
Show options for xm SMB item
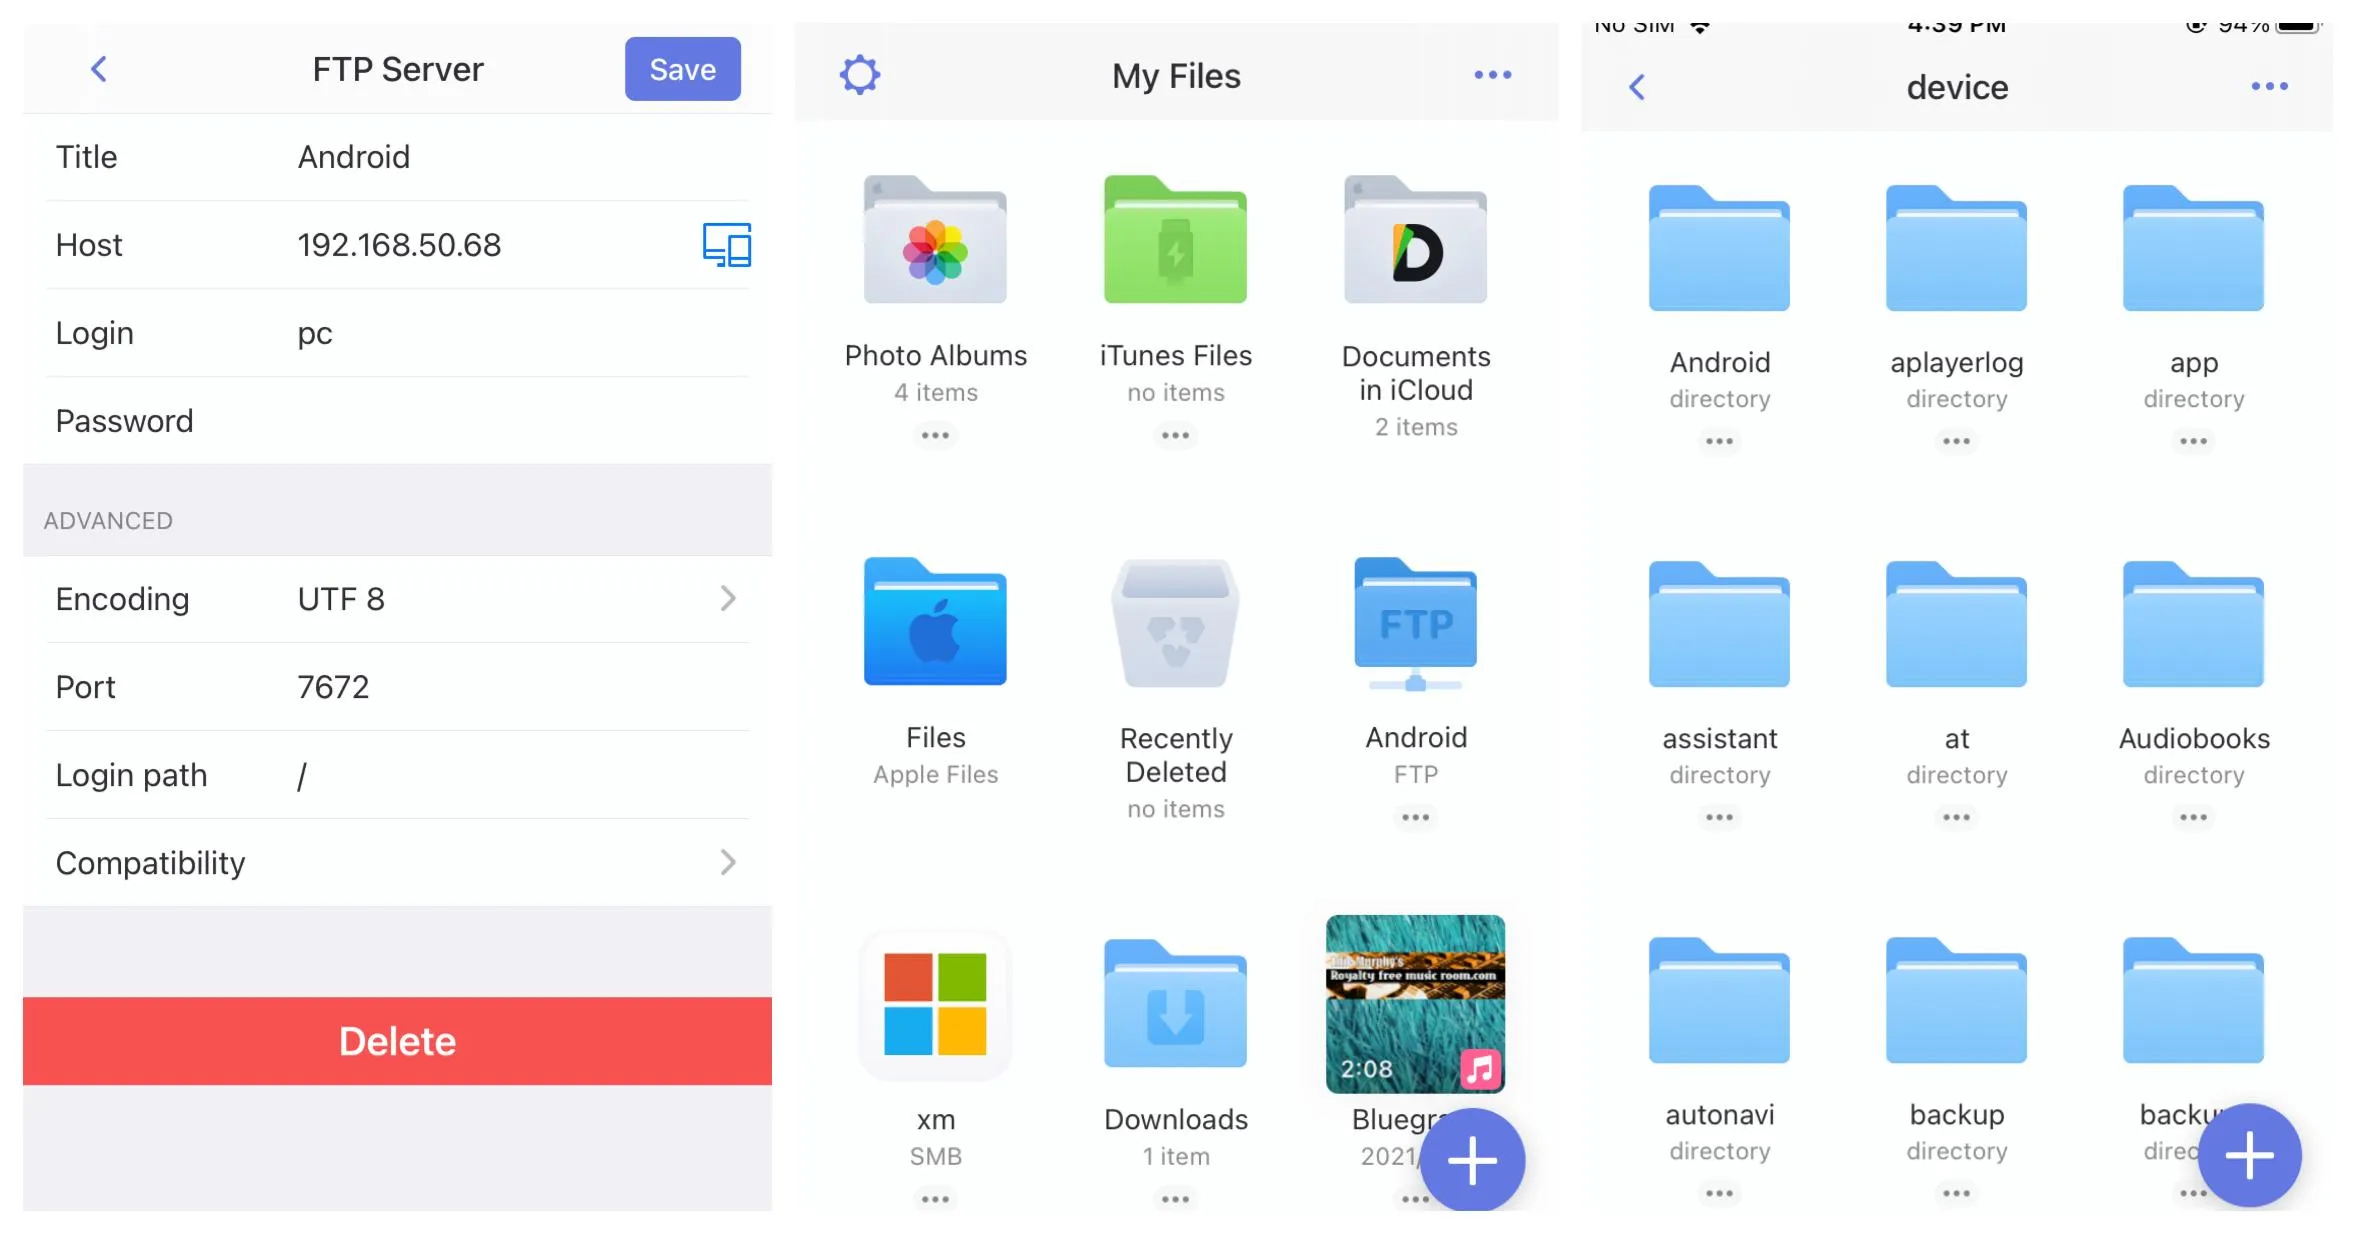(x=935, y=1199)
